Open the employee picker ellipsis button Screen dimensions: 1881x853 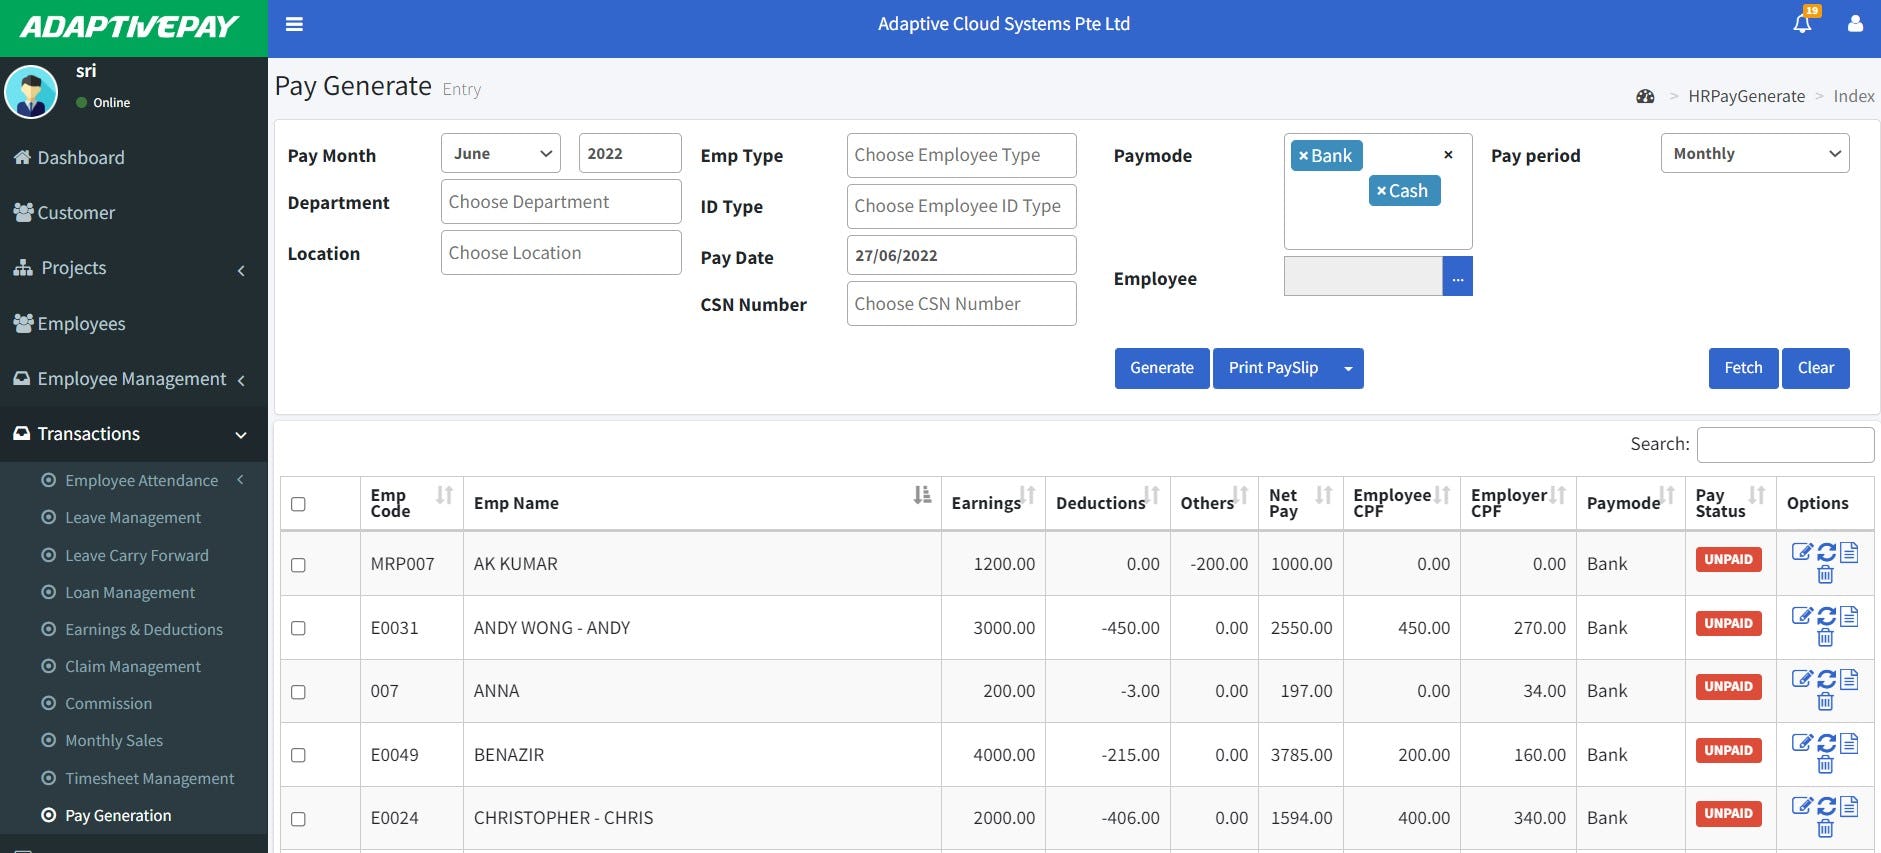1458,277
